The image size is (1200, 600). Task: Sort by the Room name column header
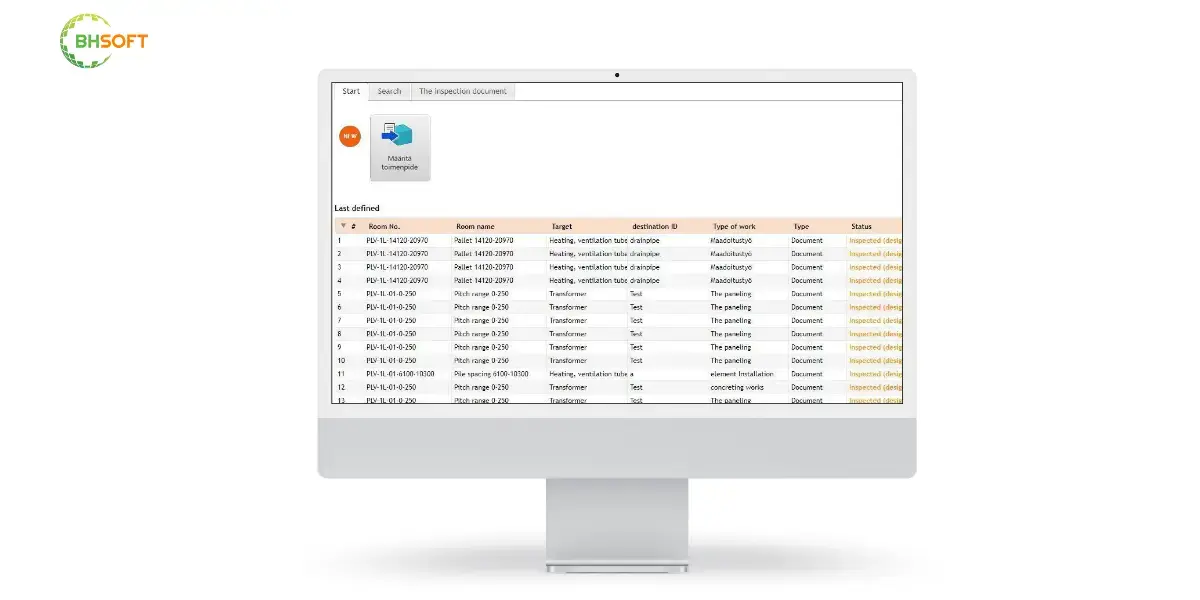475,227
